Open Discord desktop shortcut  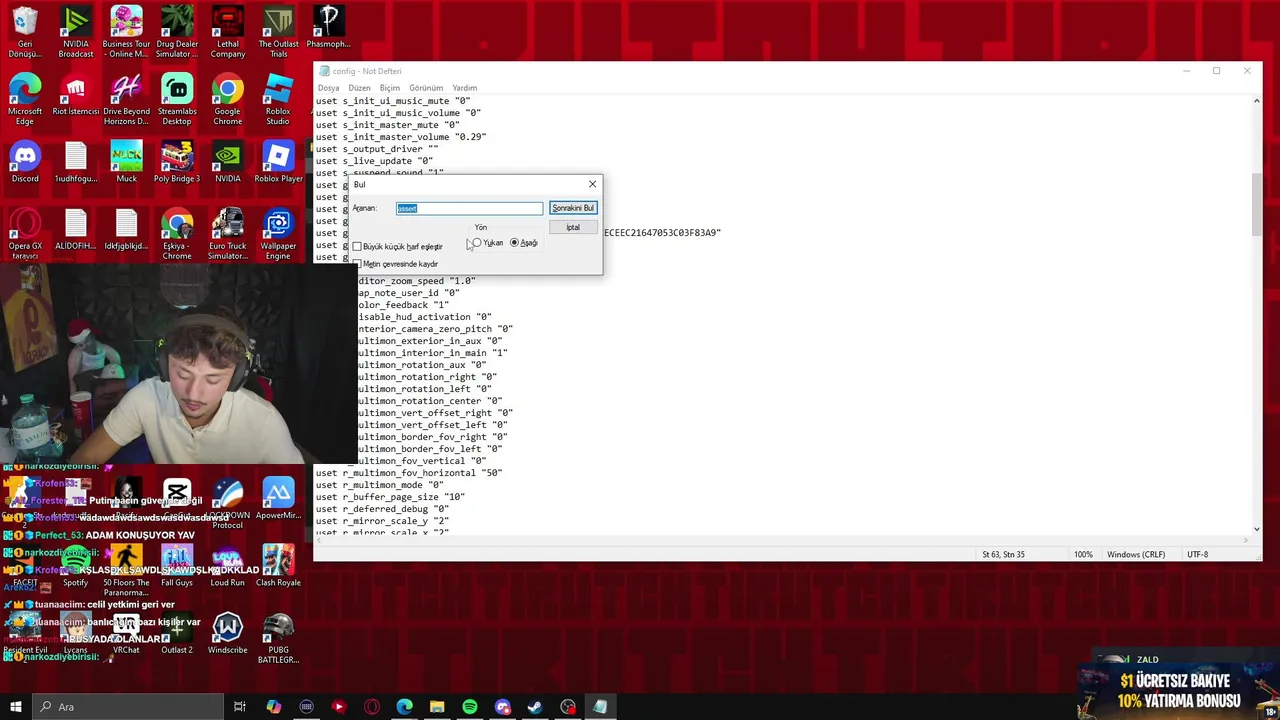pyautogui.click(x=25, y=162)
